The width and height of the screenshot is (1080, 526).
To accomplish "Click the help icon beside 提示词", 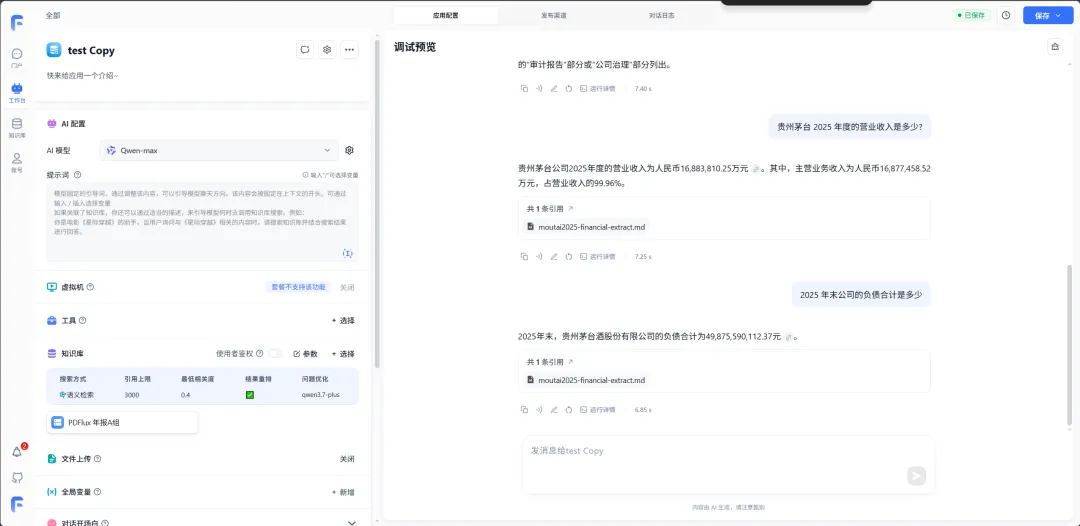I will pos(77,175).
